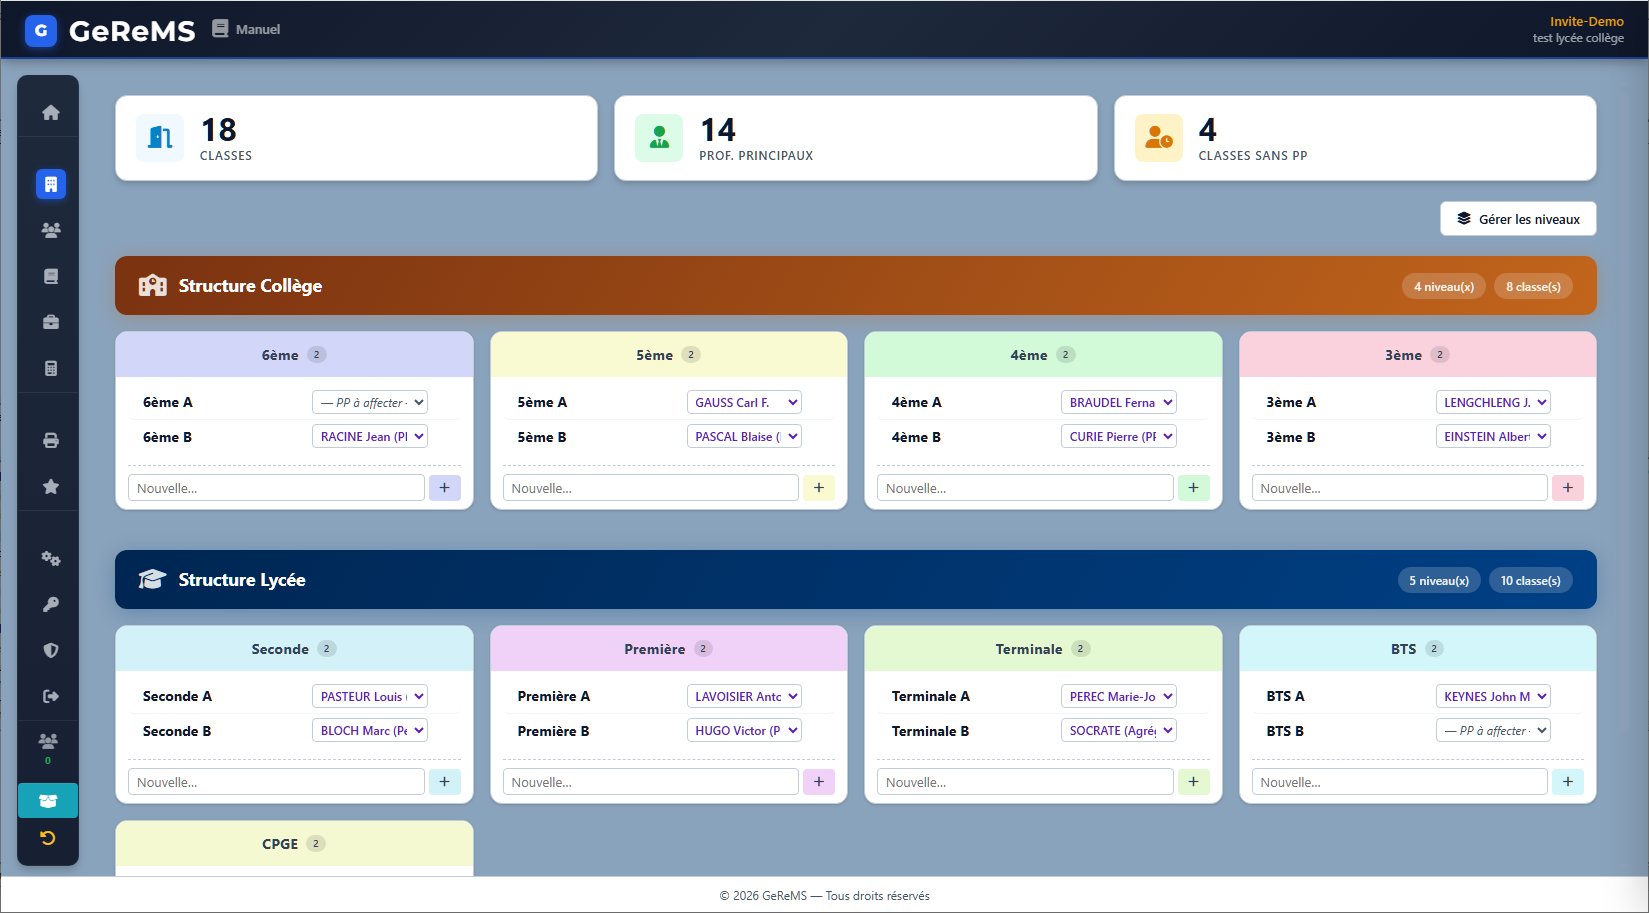Add class with plus button in 5ème
This screenshot has height=913, width=1649.
coord(819,488)
